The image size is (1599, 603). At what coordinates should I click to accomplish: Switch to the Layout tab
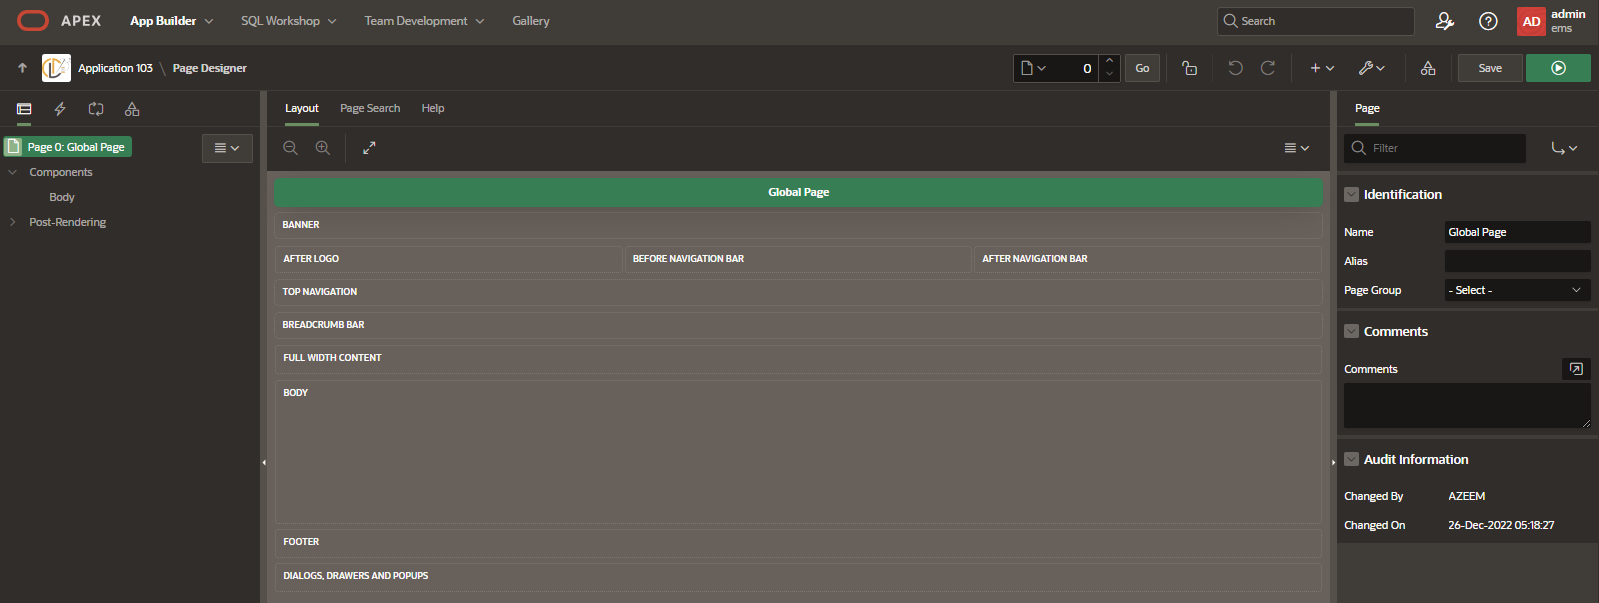pyautogui.click(x=302, y=108)
